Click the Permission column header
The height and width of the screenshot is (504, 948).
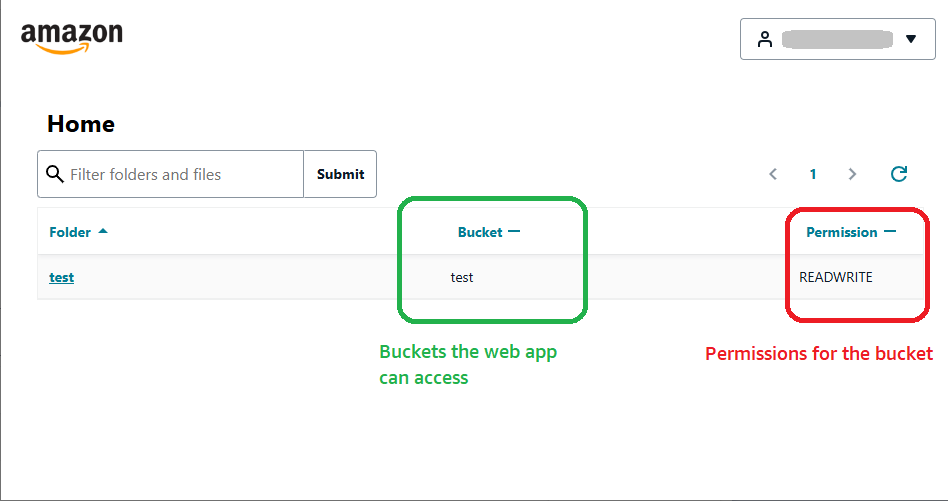pyautogui.click(x=841, y=232)
